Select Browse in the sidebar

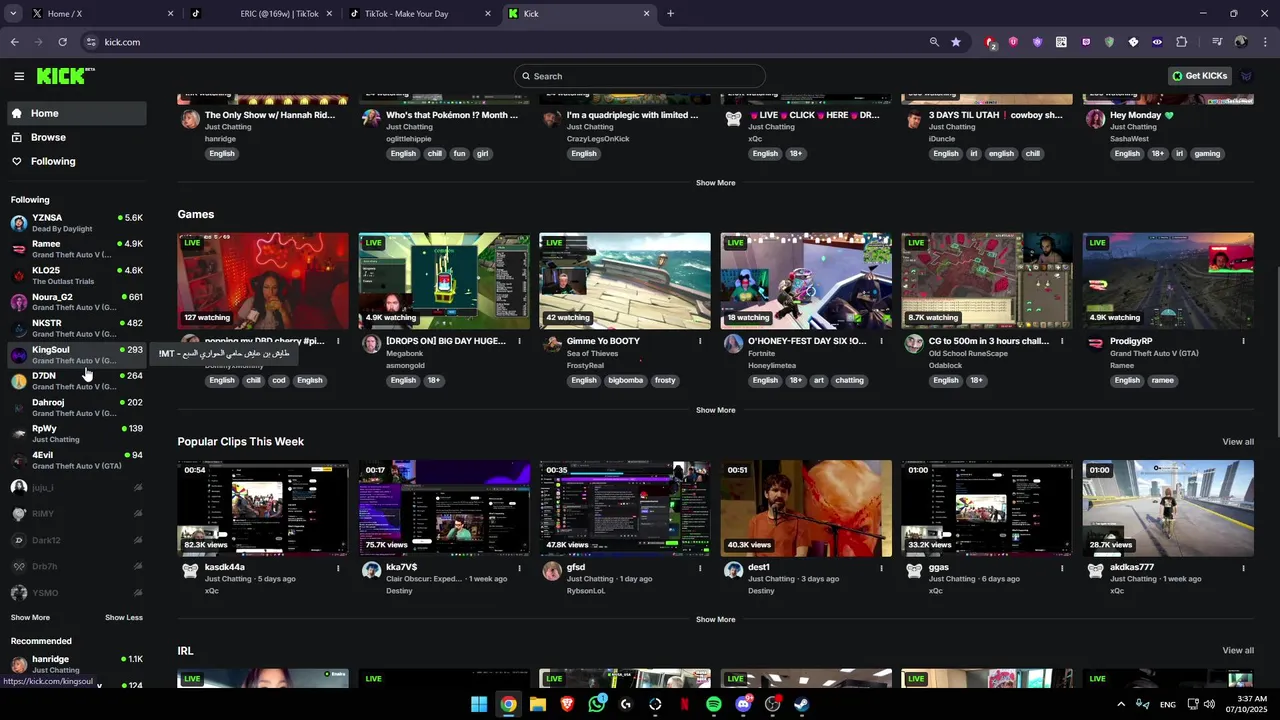coord(75,137)
